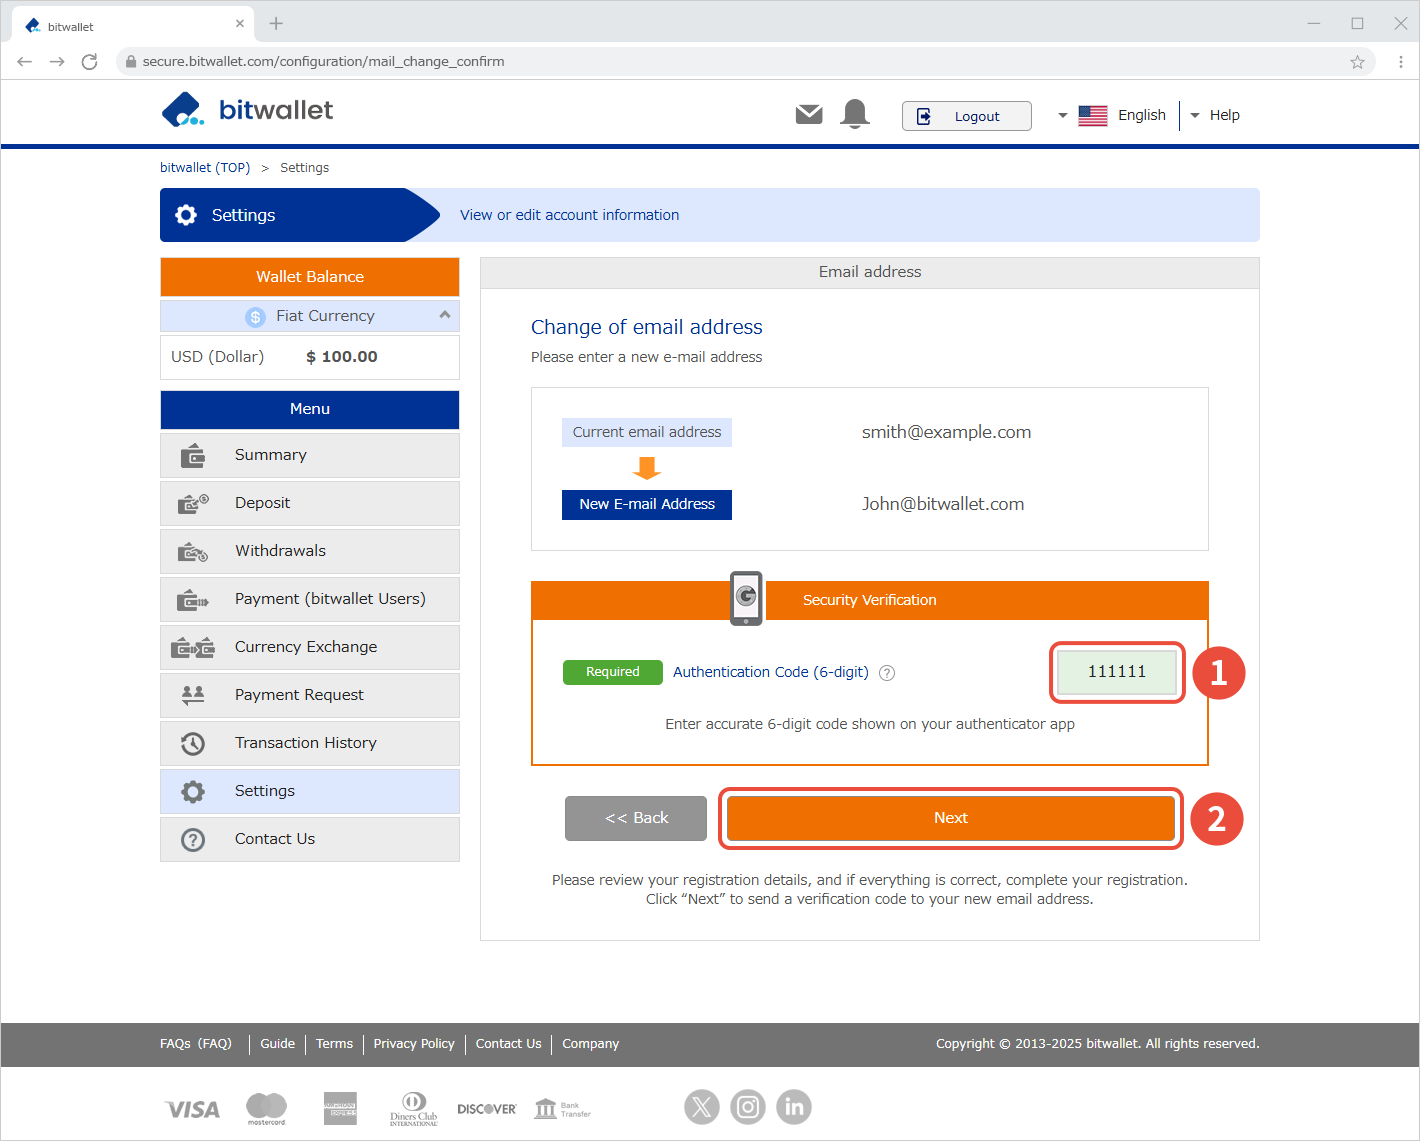Click the Payment Request people icon
Screen dimensions: 1420x1141
pos(193,695)
